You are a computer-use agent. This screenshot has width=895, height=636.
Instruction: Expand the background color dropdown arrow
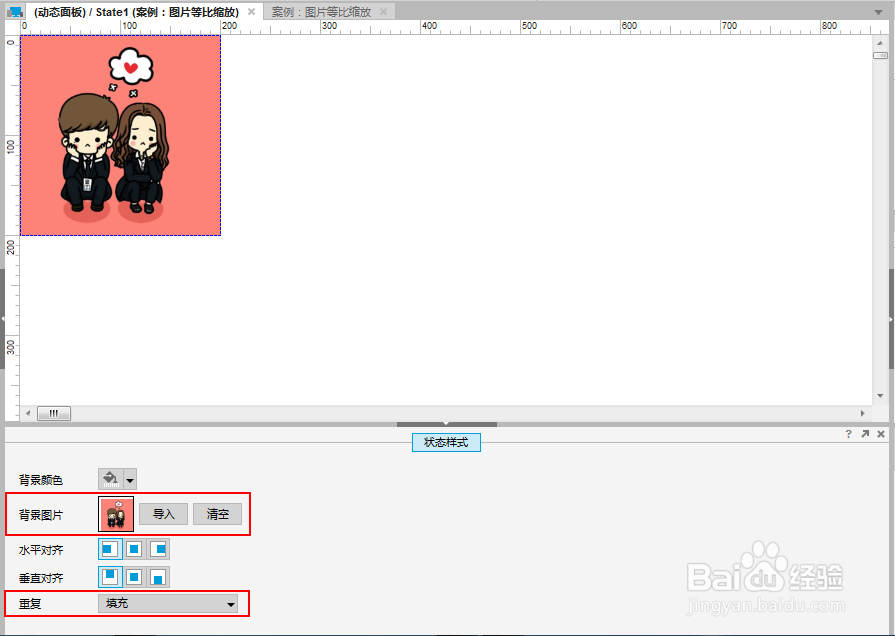(130, 480)
